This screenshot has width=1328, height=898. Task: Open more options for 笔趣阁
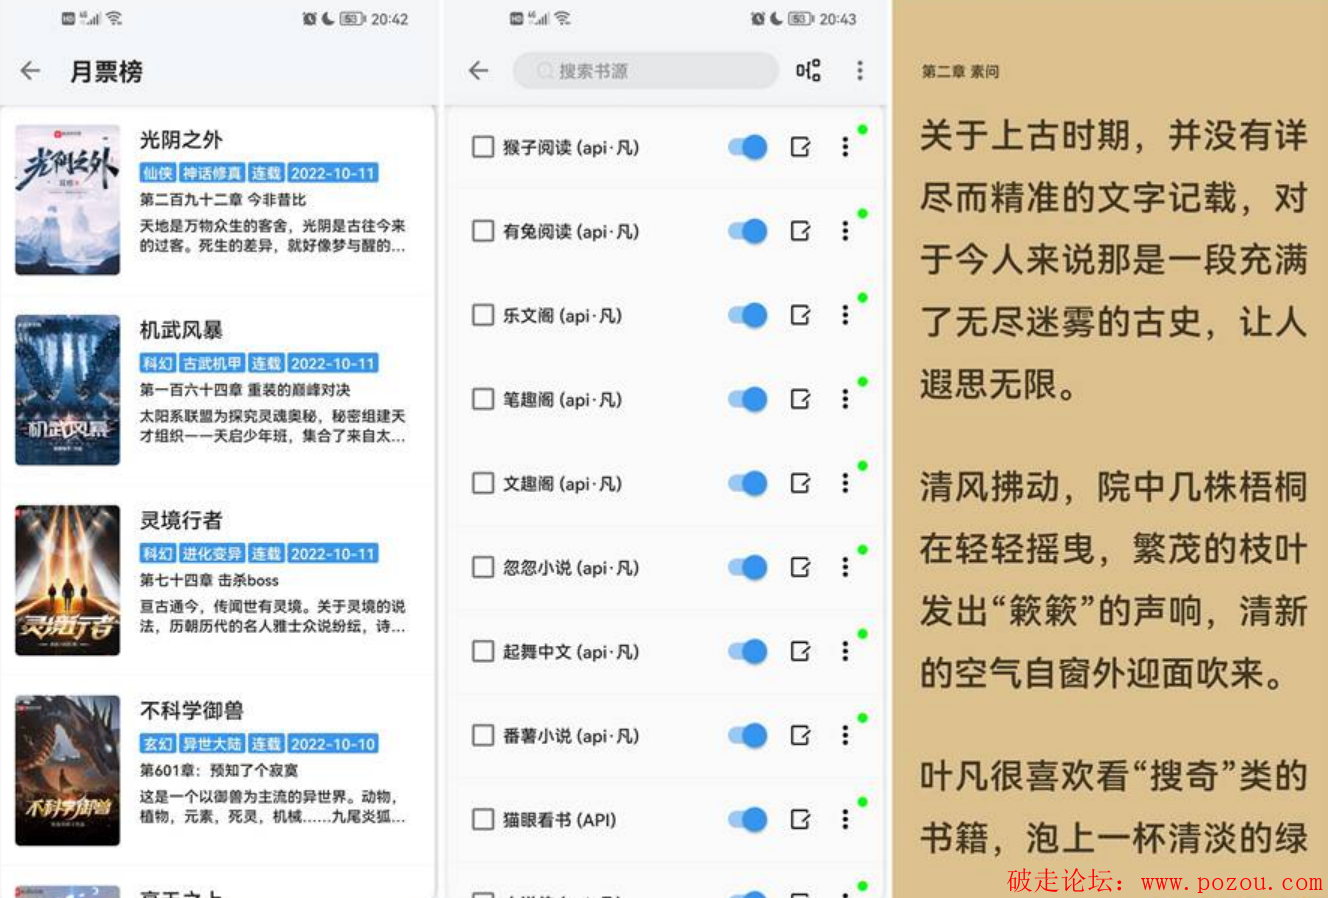pos(845,399)
